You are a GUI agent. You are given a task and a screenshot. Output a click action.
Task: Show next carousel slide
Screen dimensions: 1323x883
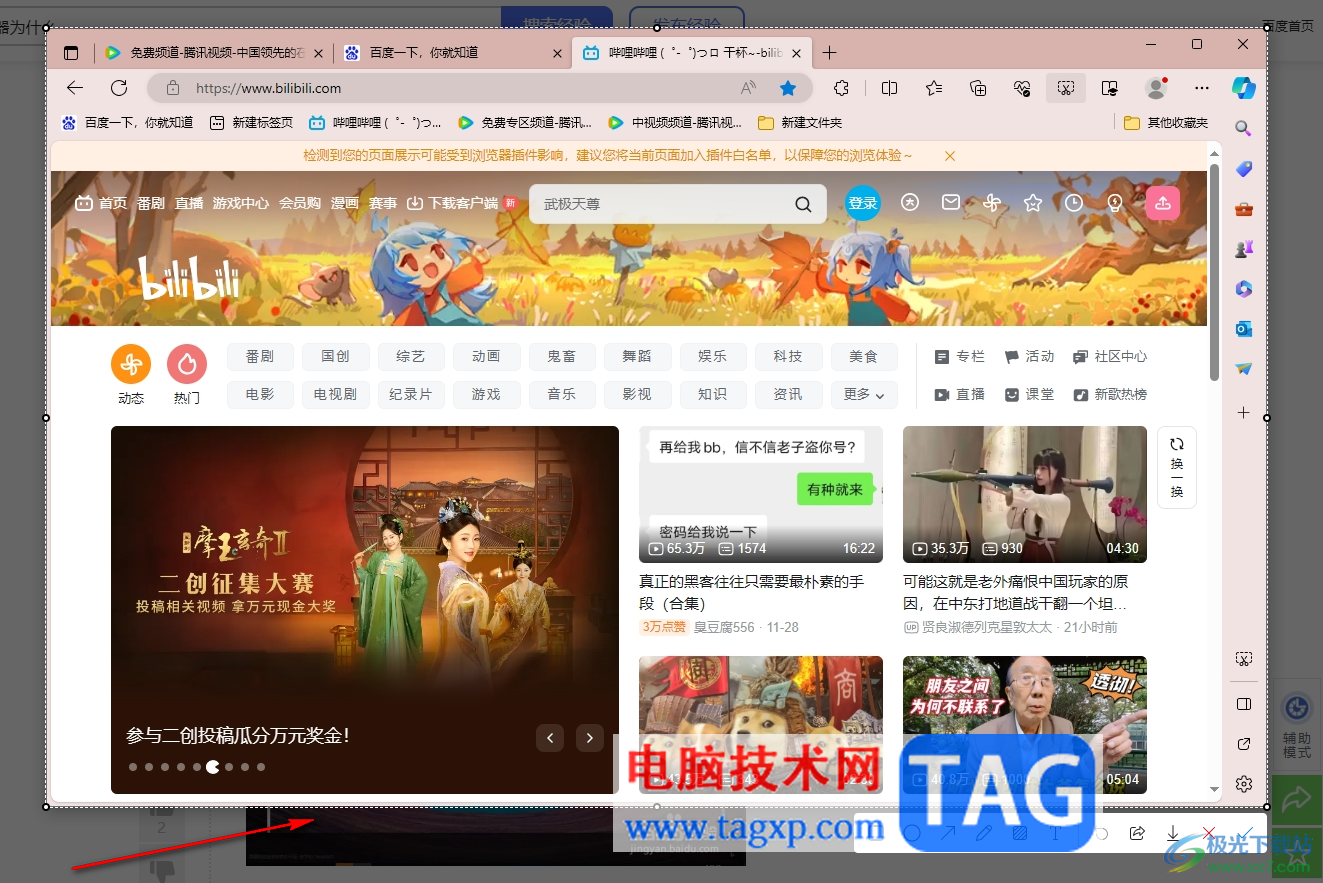click(x=590, y=738)
